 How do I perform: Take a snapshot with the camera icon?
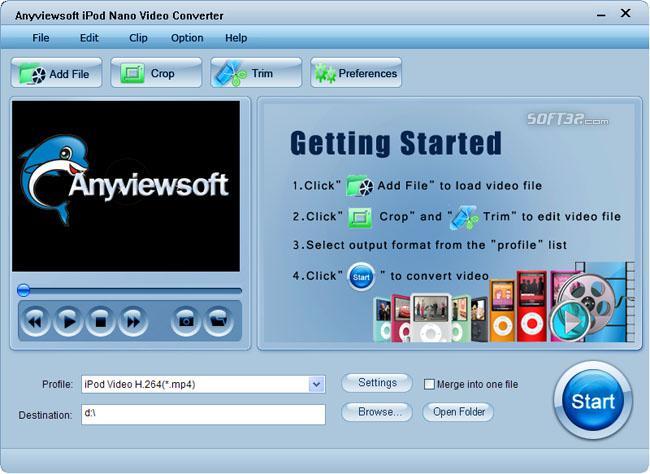186,321
